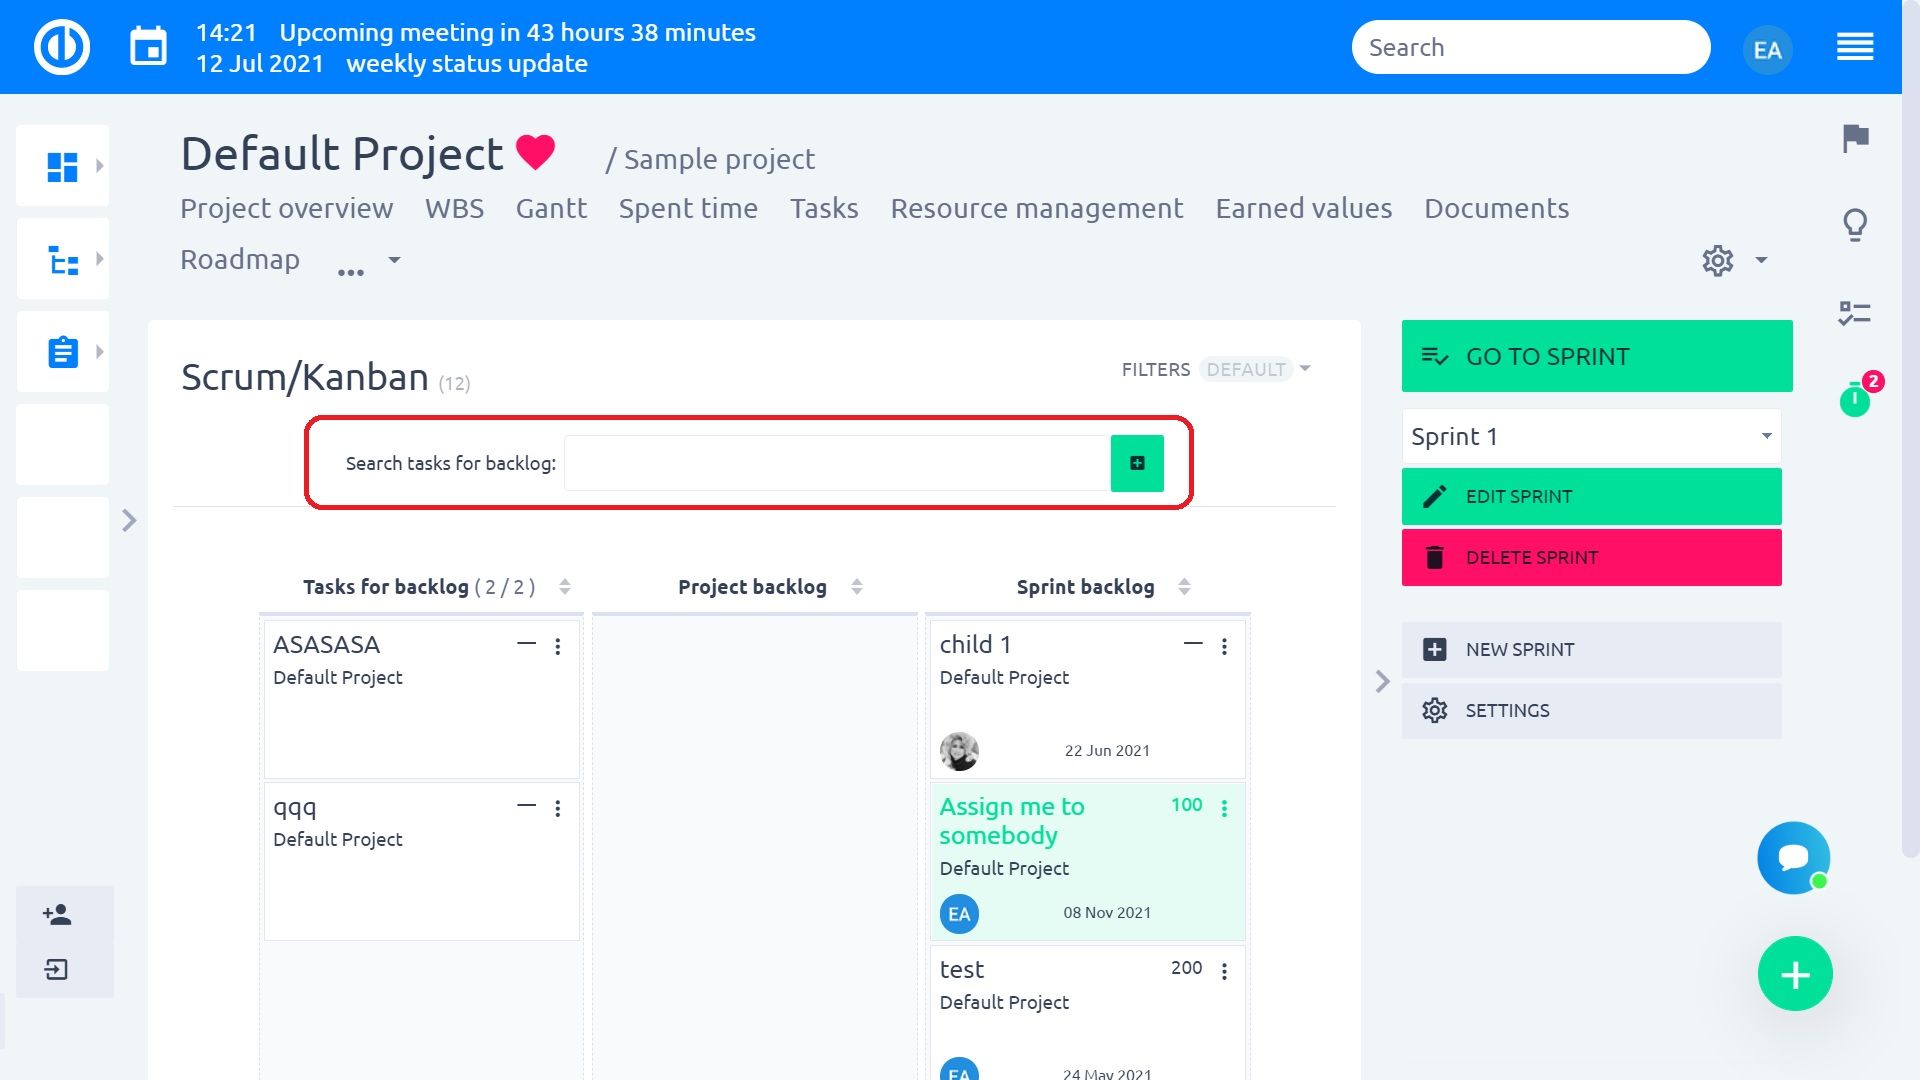Open the hamburger menu in header
The image size is (1920, 1080).
point(1855,47)
